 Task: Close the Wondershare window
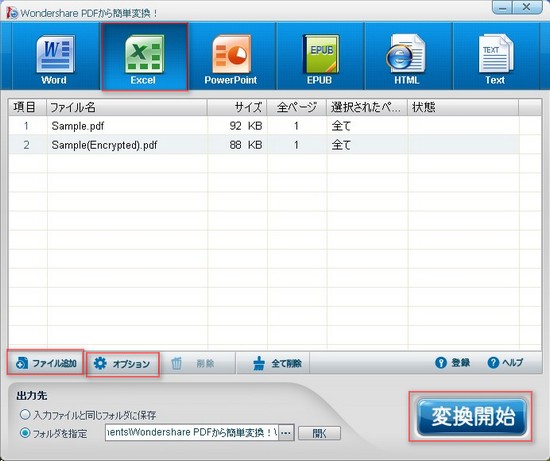pyautogui.click(x=527, y=7)
